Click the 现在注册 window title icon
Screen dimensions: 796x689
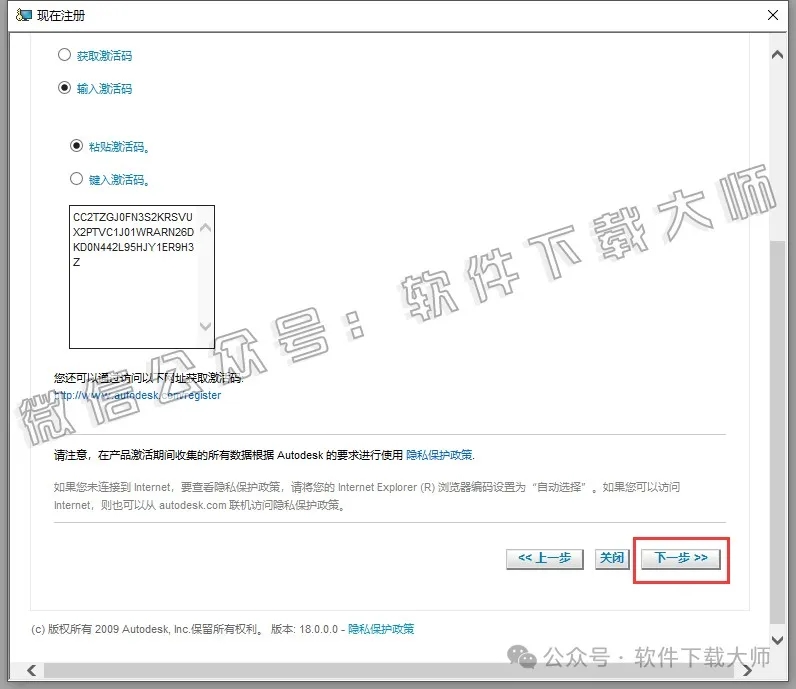point(23,15)
